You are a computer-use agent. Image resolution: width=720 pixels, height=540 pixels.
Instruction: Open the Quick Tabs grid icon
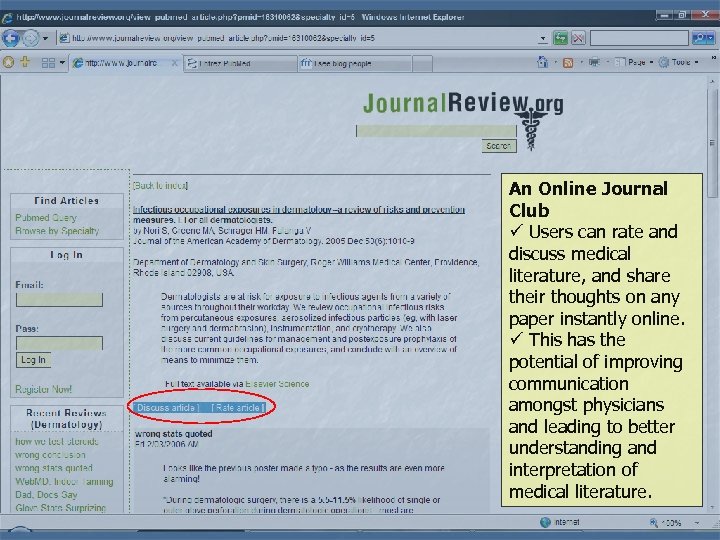coord(48,62)
